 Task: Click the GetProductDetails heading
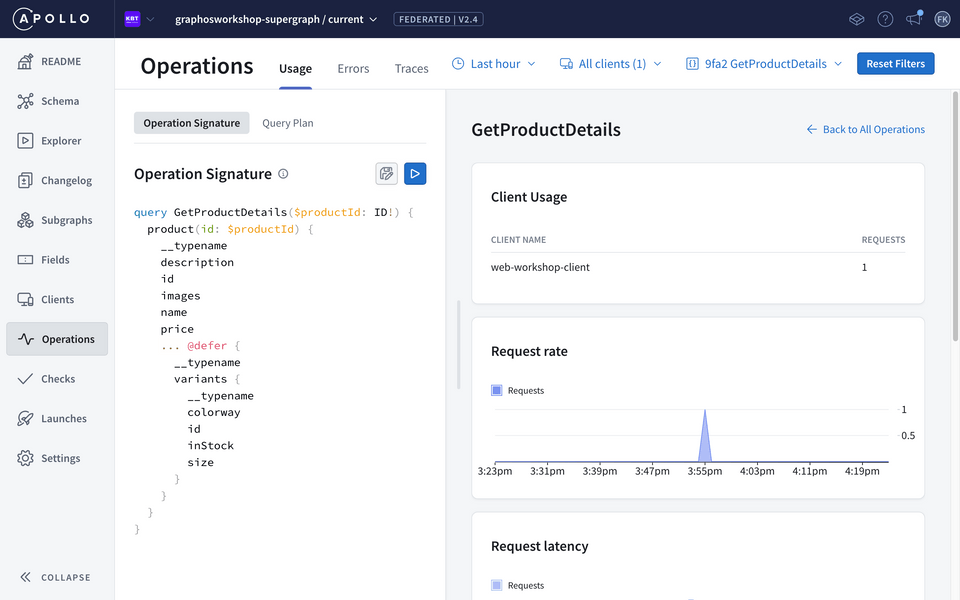(546, 130)
